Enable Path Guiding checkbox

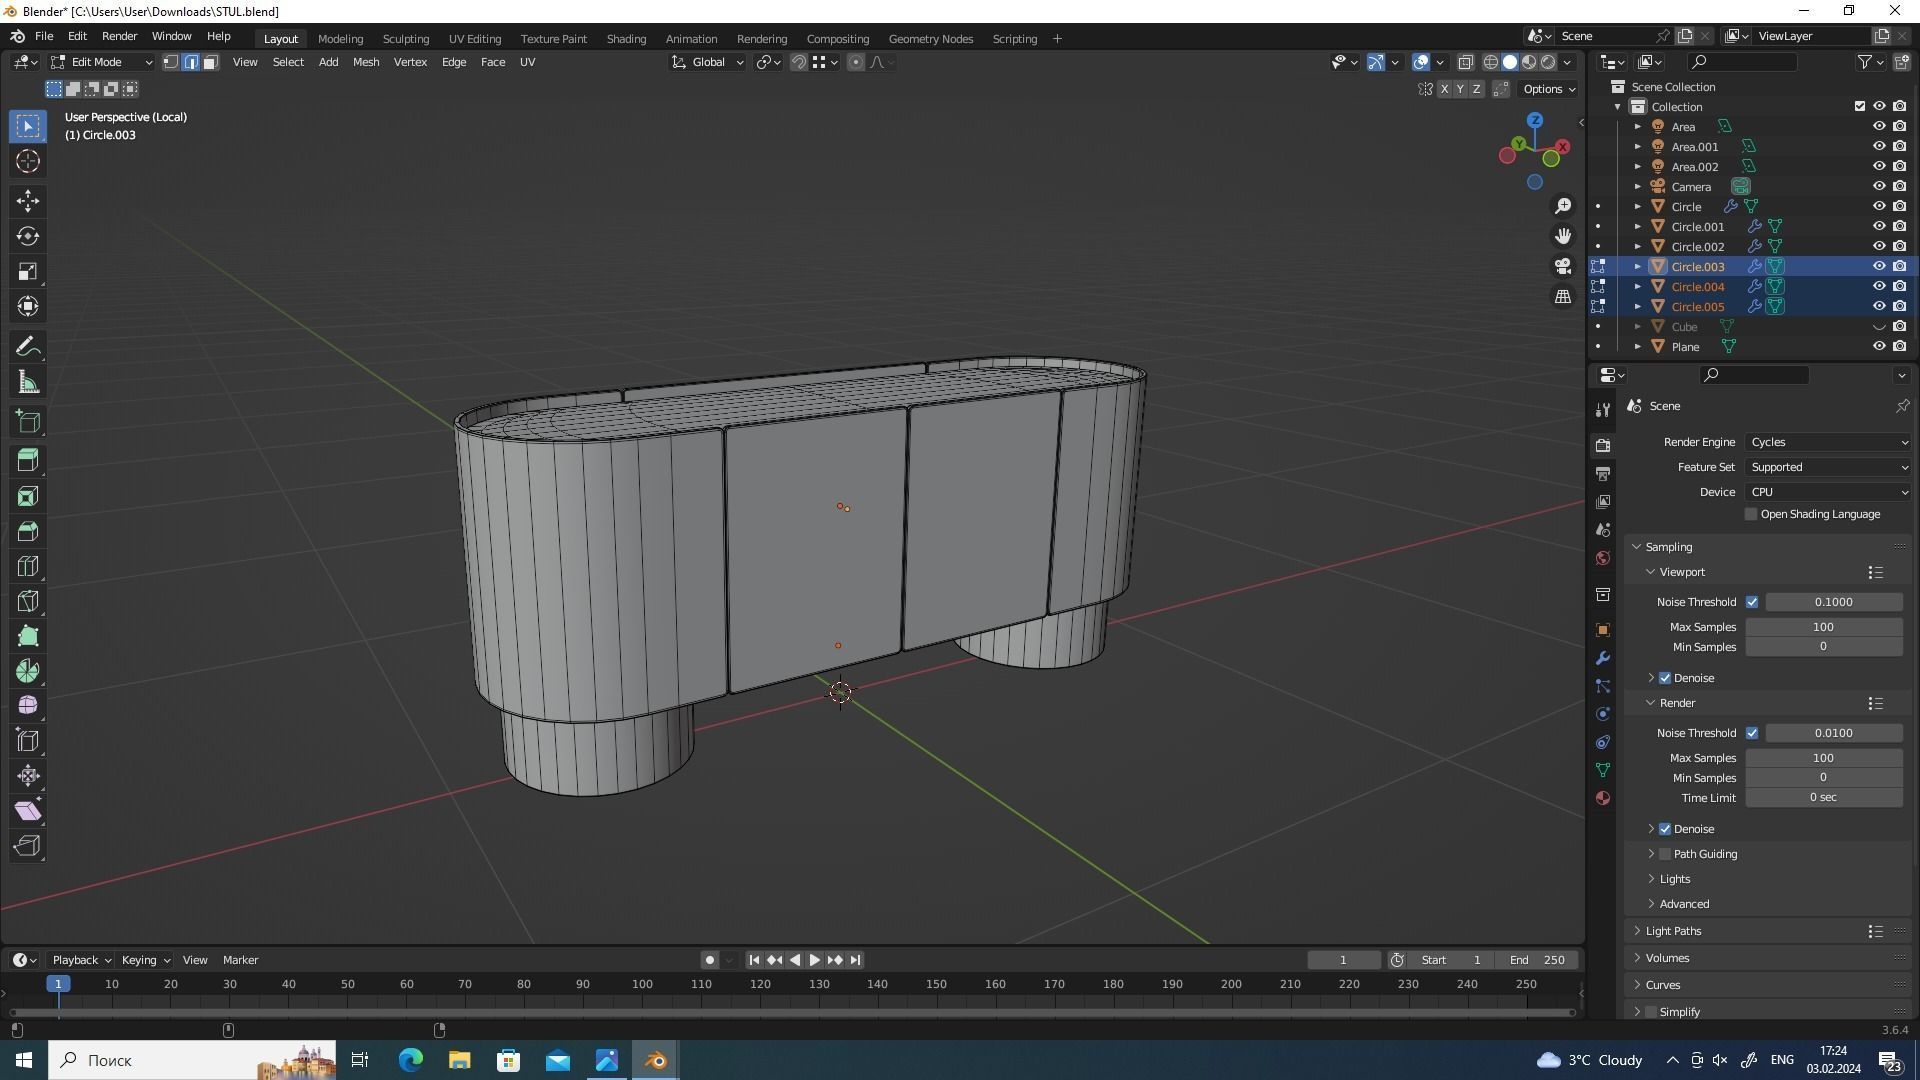[x=1665, y=854]
